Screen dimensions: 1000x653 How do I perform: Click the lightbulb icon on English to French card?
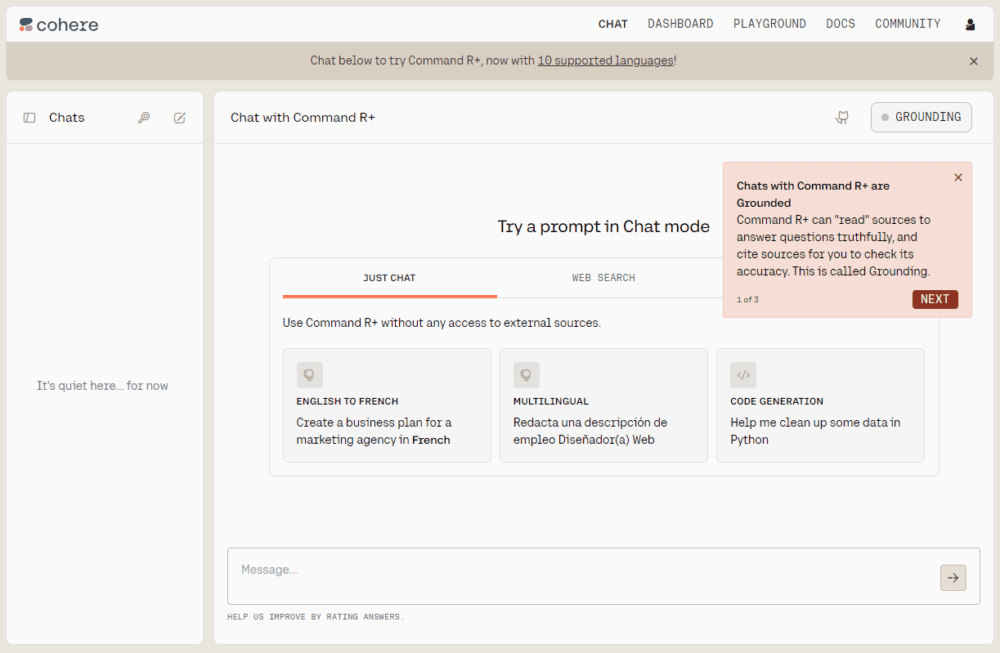point(309,375)
